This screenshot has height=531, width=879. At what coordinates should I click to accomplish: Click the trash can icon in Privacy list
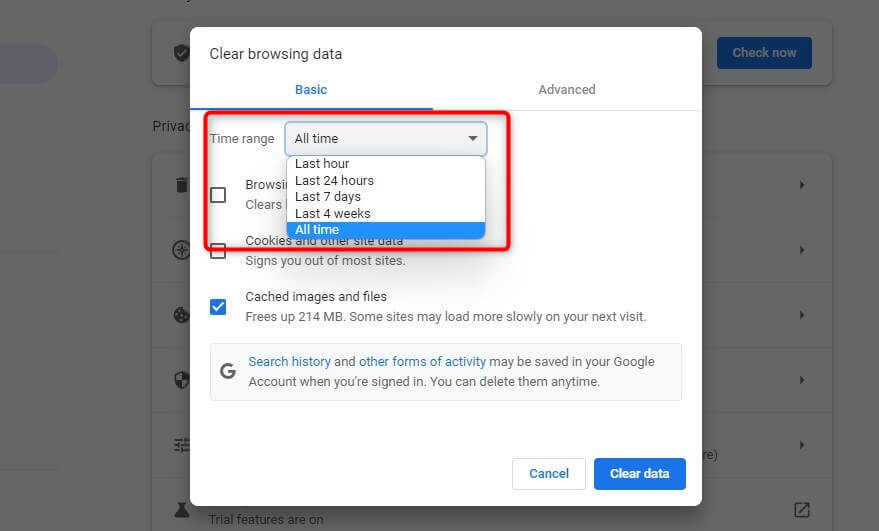[x=181, y=185]
